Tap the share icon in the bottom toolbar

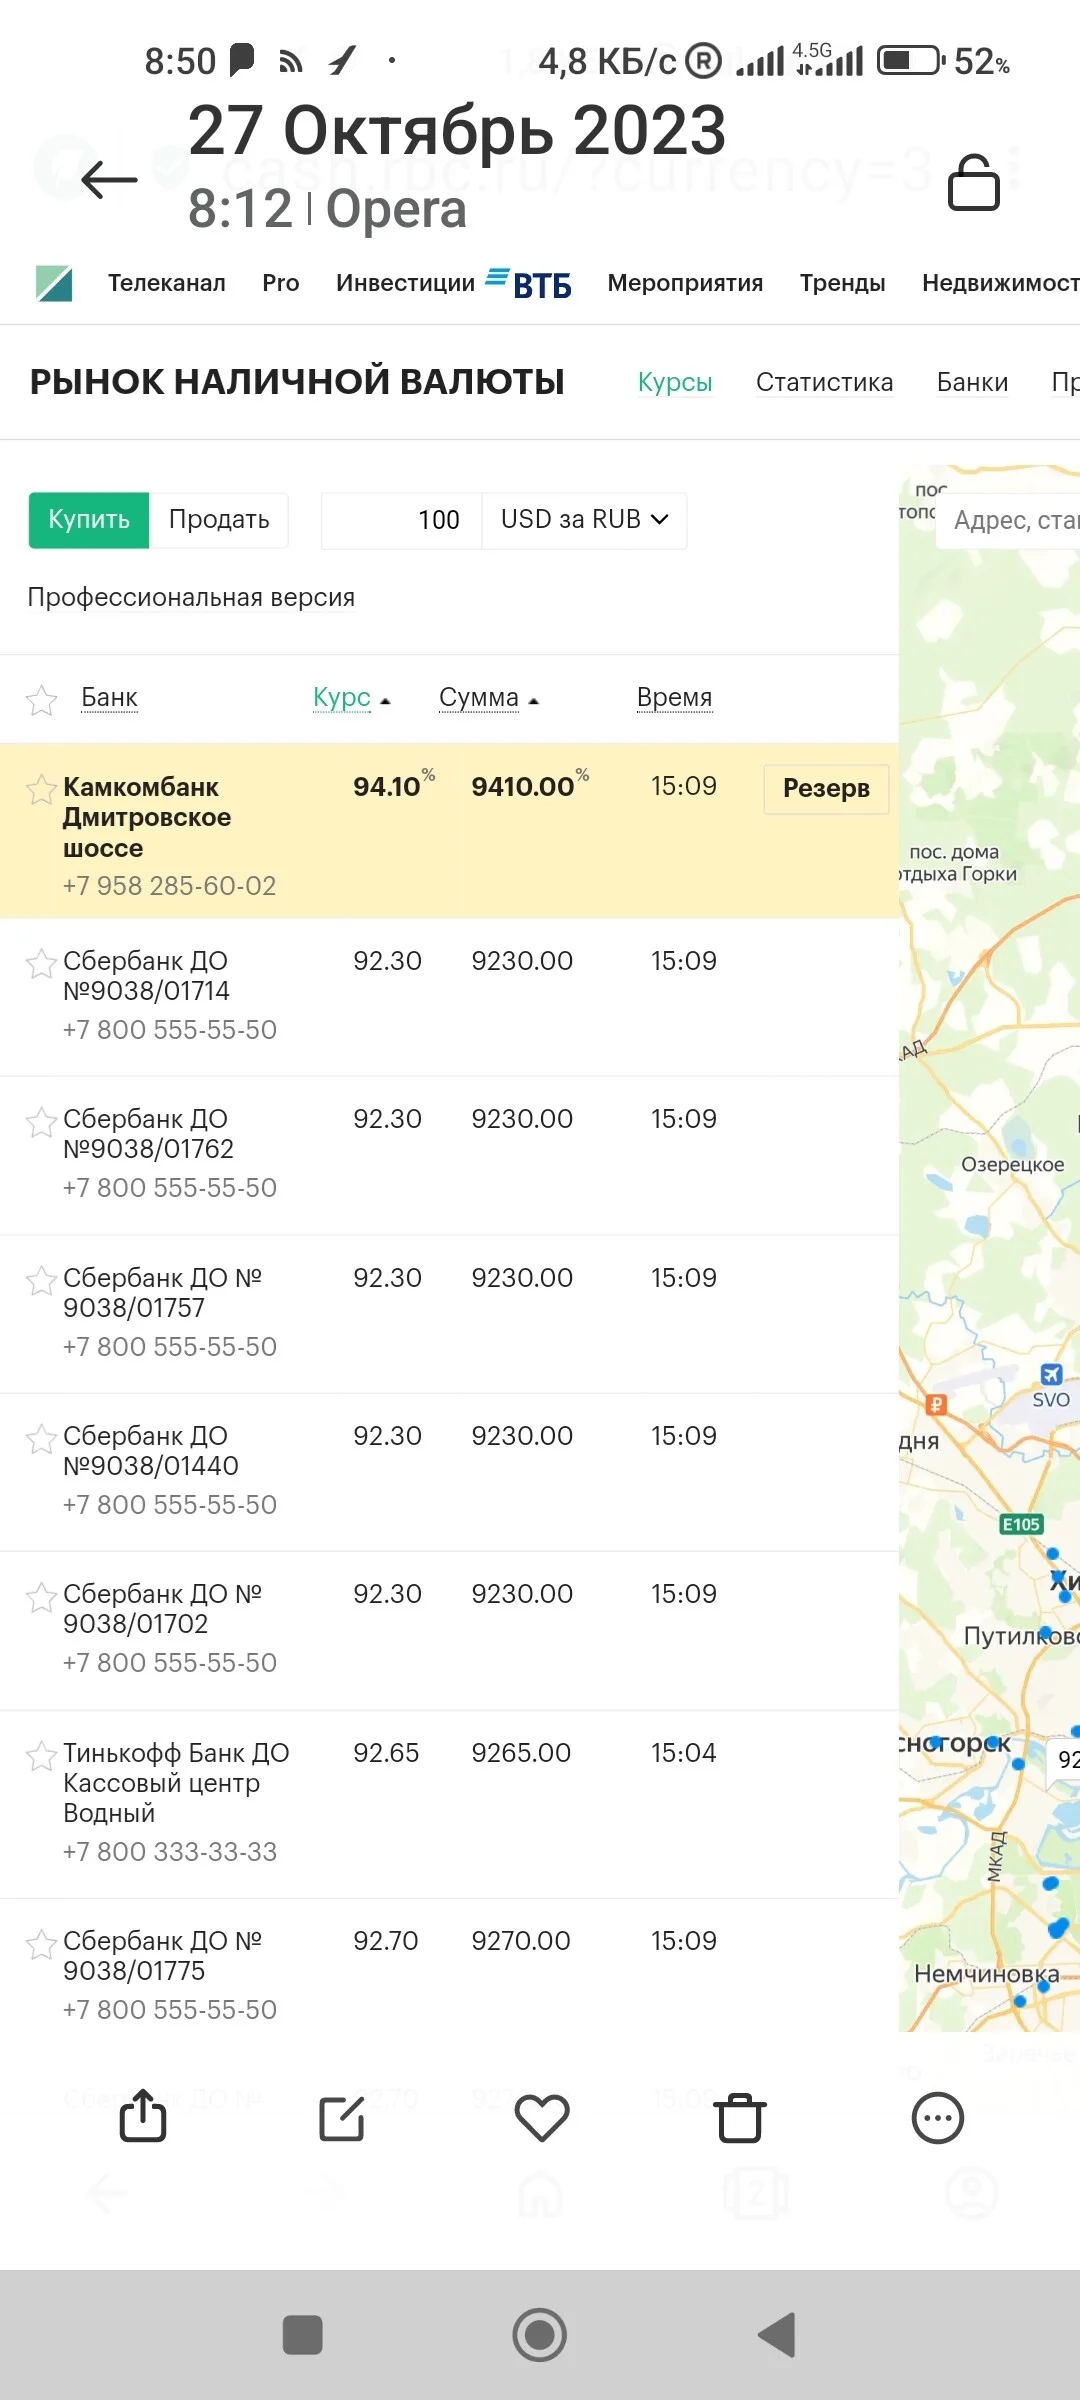pos(143,2116)
